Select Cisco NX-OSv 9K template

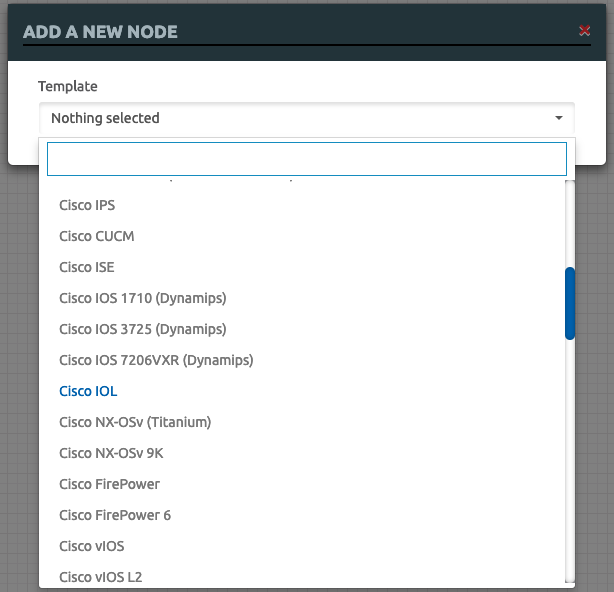(302, 453)
